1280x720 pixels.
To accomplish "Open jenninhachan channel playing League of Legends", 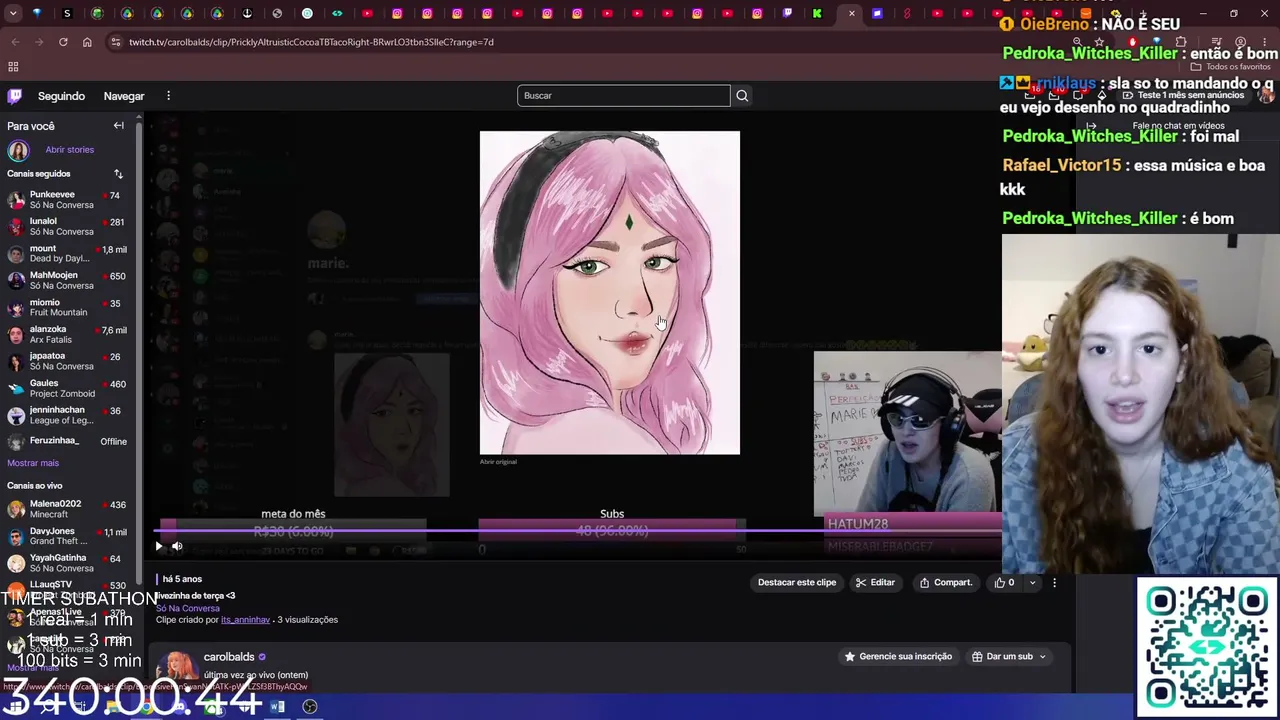I will (67, 415).
